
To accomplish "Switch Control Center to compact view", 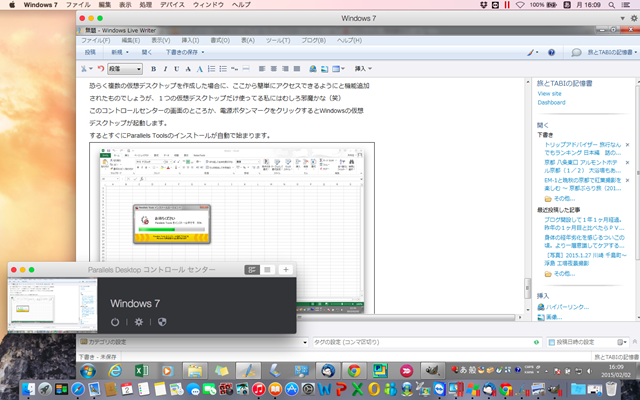I will [x=267, y=269].
